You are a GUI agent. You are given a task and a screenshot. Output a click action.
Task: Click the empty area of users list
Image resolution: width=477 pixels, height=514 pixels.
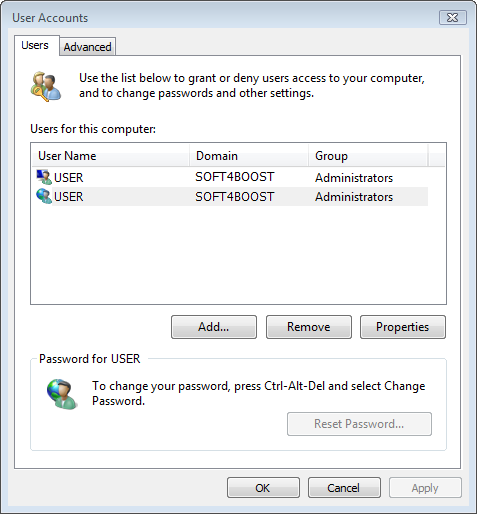(238, 255)
